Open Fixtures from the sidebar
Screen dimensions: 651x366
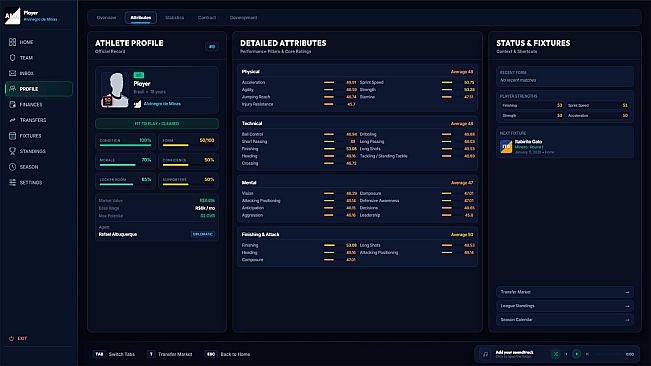coord(39,136)
